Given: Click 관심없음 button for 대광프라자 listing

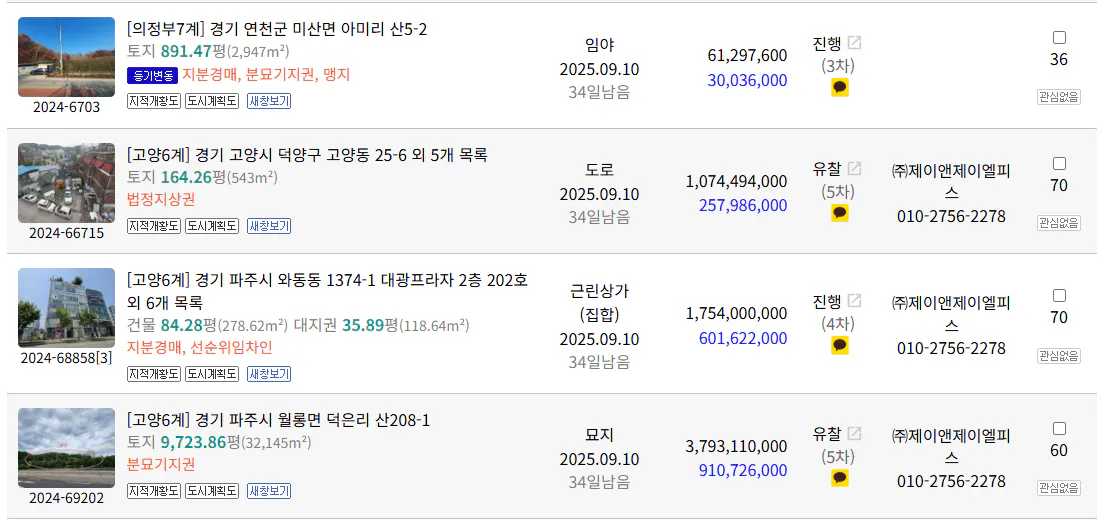Looking at the screenshot, I should click(1058, 356).
